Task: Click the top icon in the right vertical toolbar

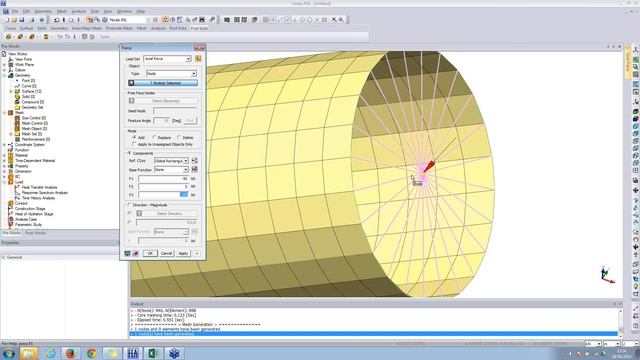Action: click(x=636, y=50)
